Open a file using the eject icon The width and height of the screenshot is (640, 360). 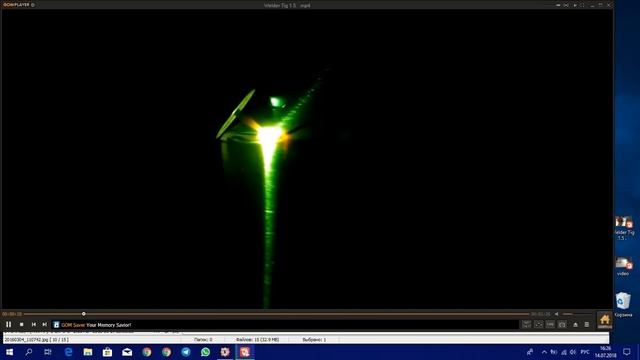coord(575,324)
